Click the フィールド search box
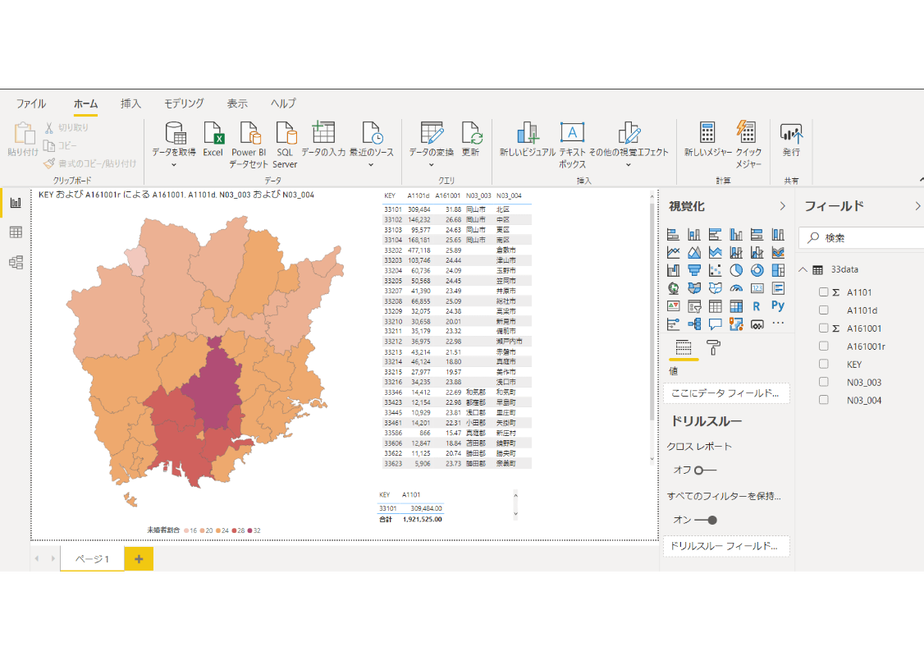The image size is (924, 660). tap(861, 237)
